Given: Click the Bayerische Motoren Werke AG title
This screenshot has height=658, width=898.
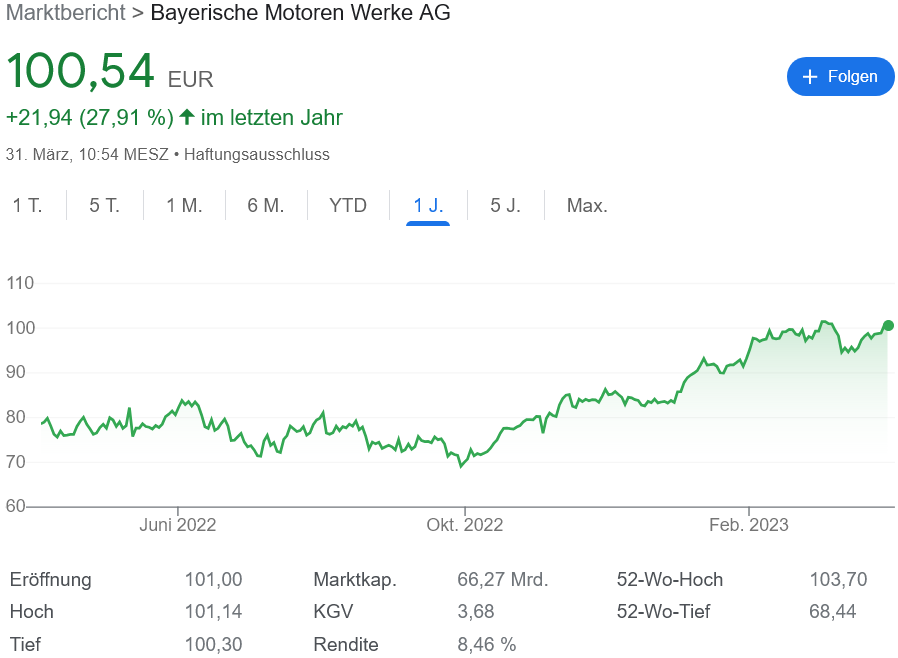Looking at the screenshot, I should click(300, 13).
